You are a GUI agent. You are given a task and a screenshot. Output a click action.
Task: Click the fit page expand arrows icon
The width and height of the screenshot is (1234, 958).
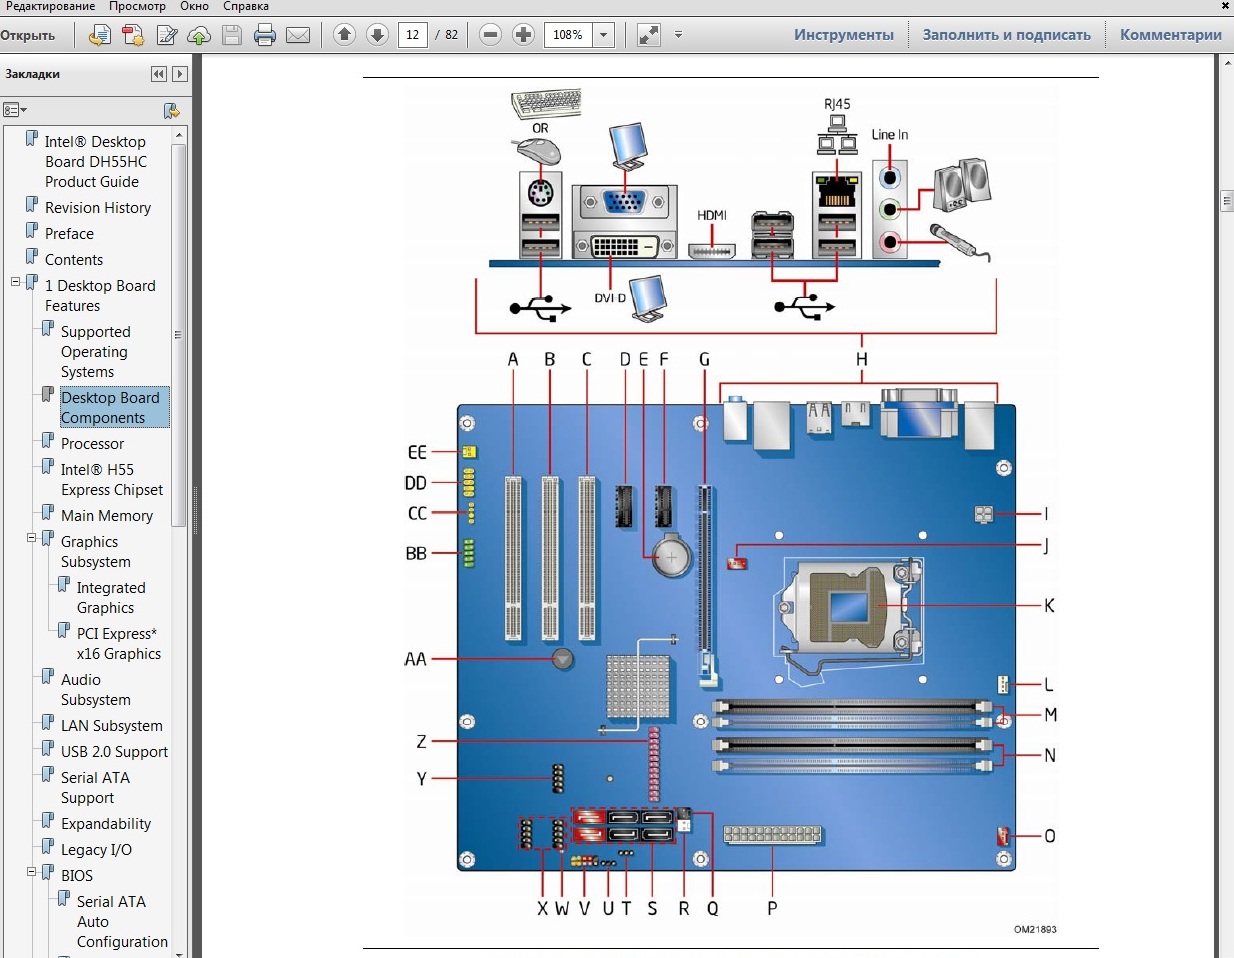coord(649,35)
